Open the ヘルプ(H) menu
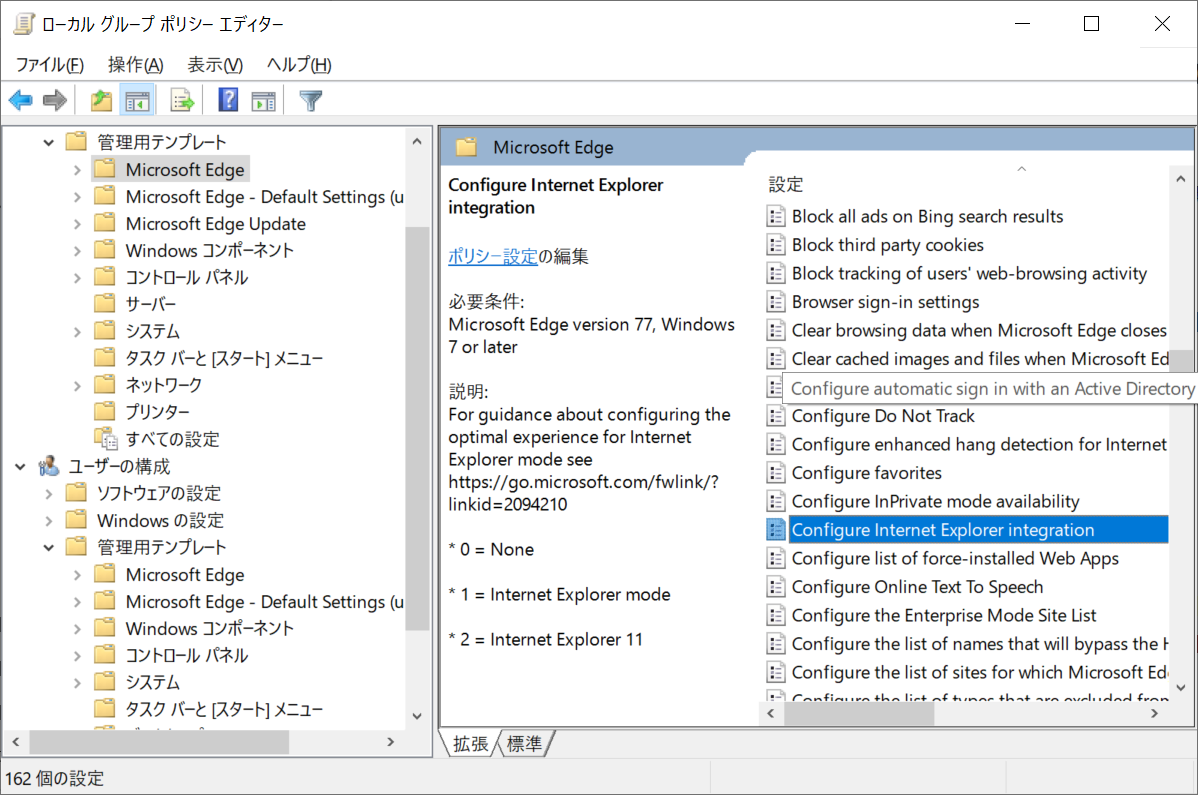1198x795 pixels. pos(299,65)
